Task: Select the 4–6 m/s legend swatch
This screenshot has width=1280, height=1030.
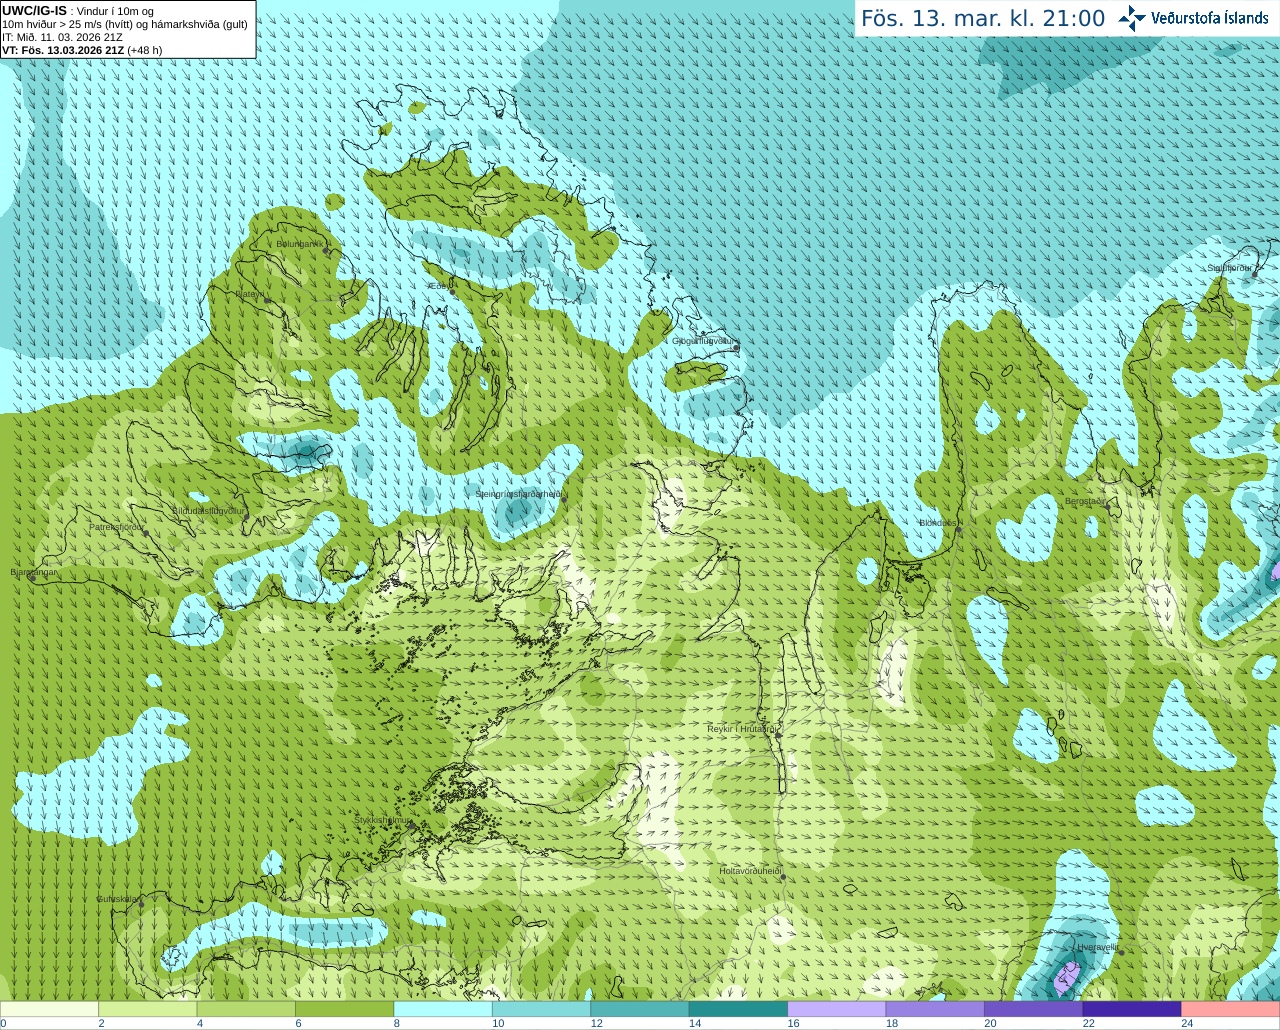Action: [x=246, y=1009]
